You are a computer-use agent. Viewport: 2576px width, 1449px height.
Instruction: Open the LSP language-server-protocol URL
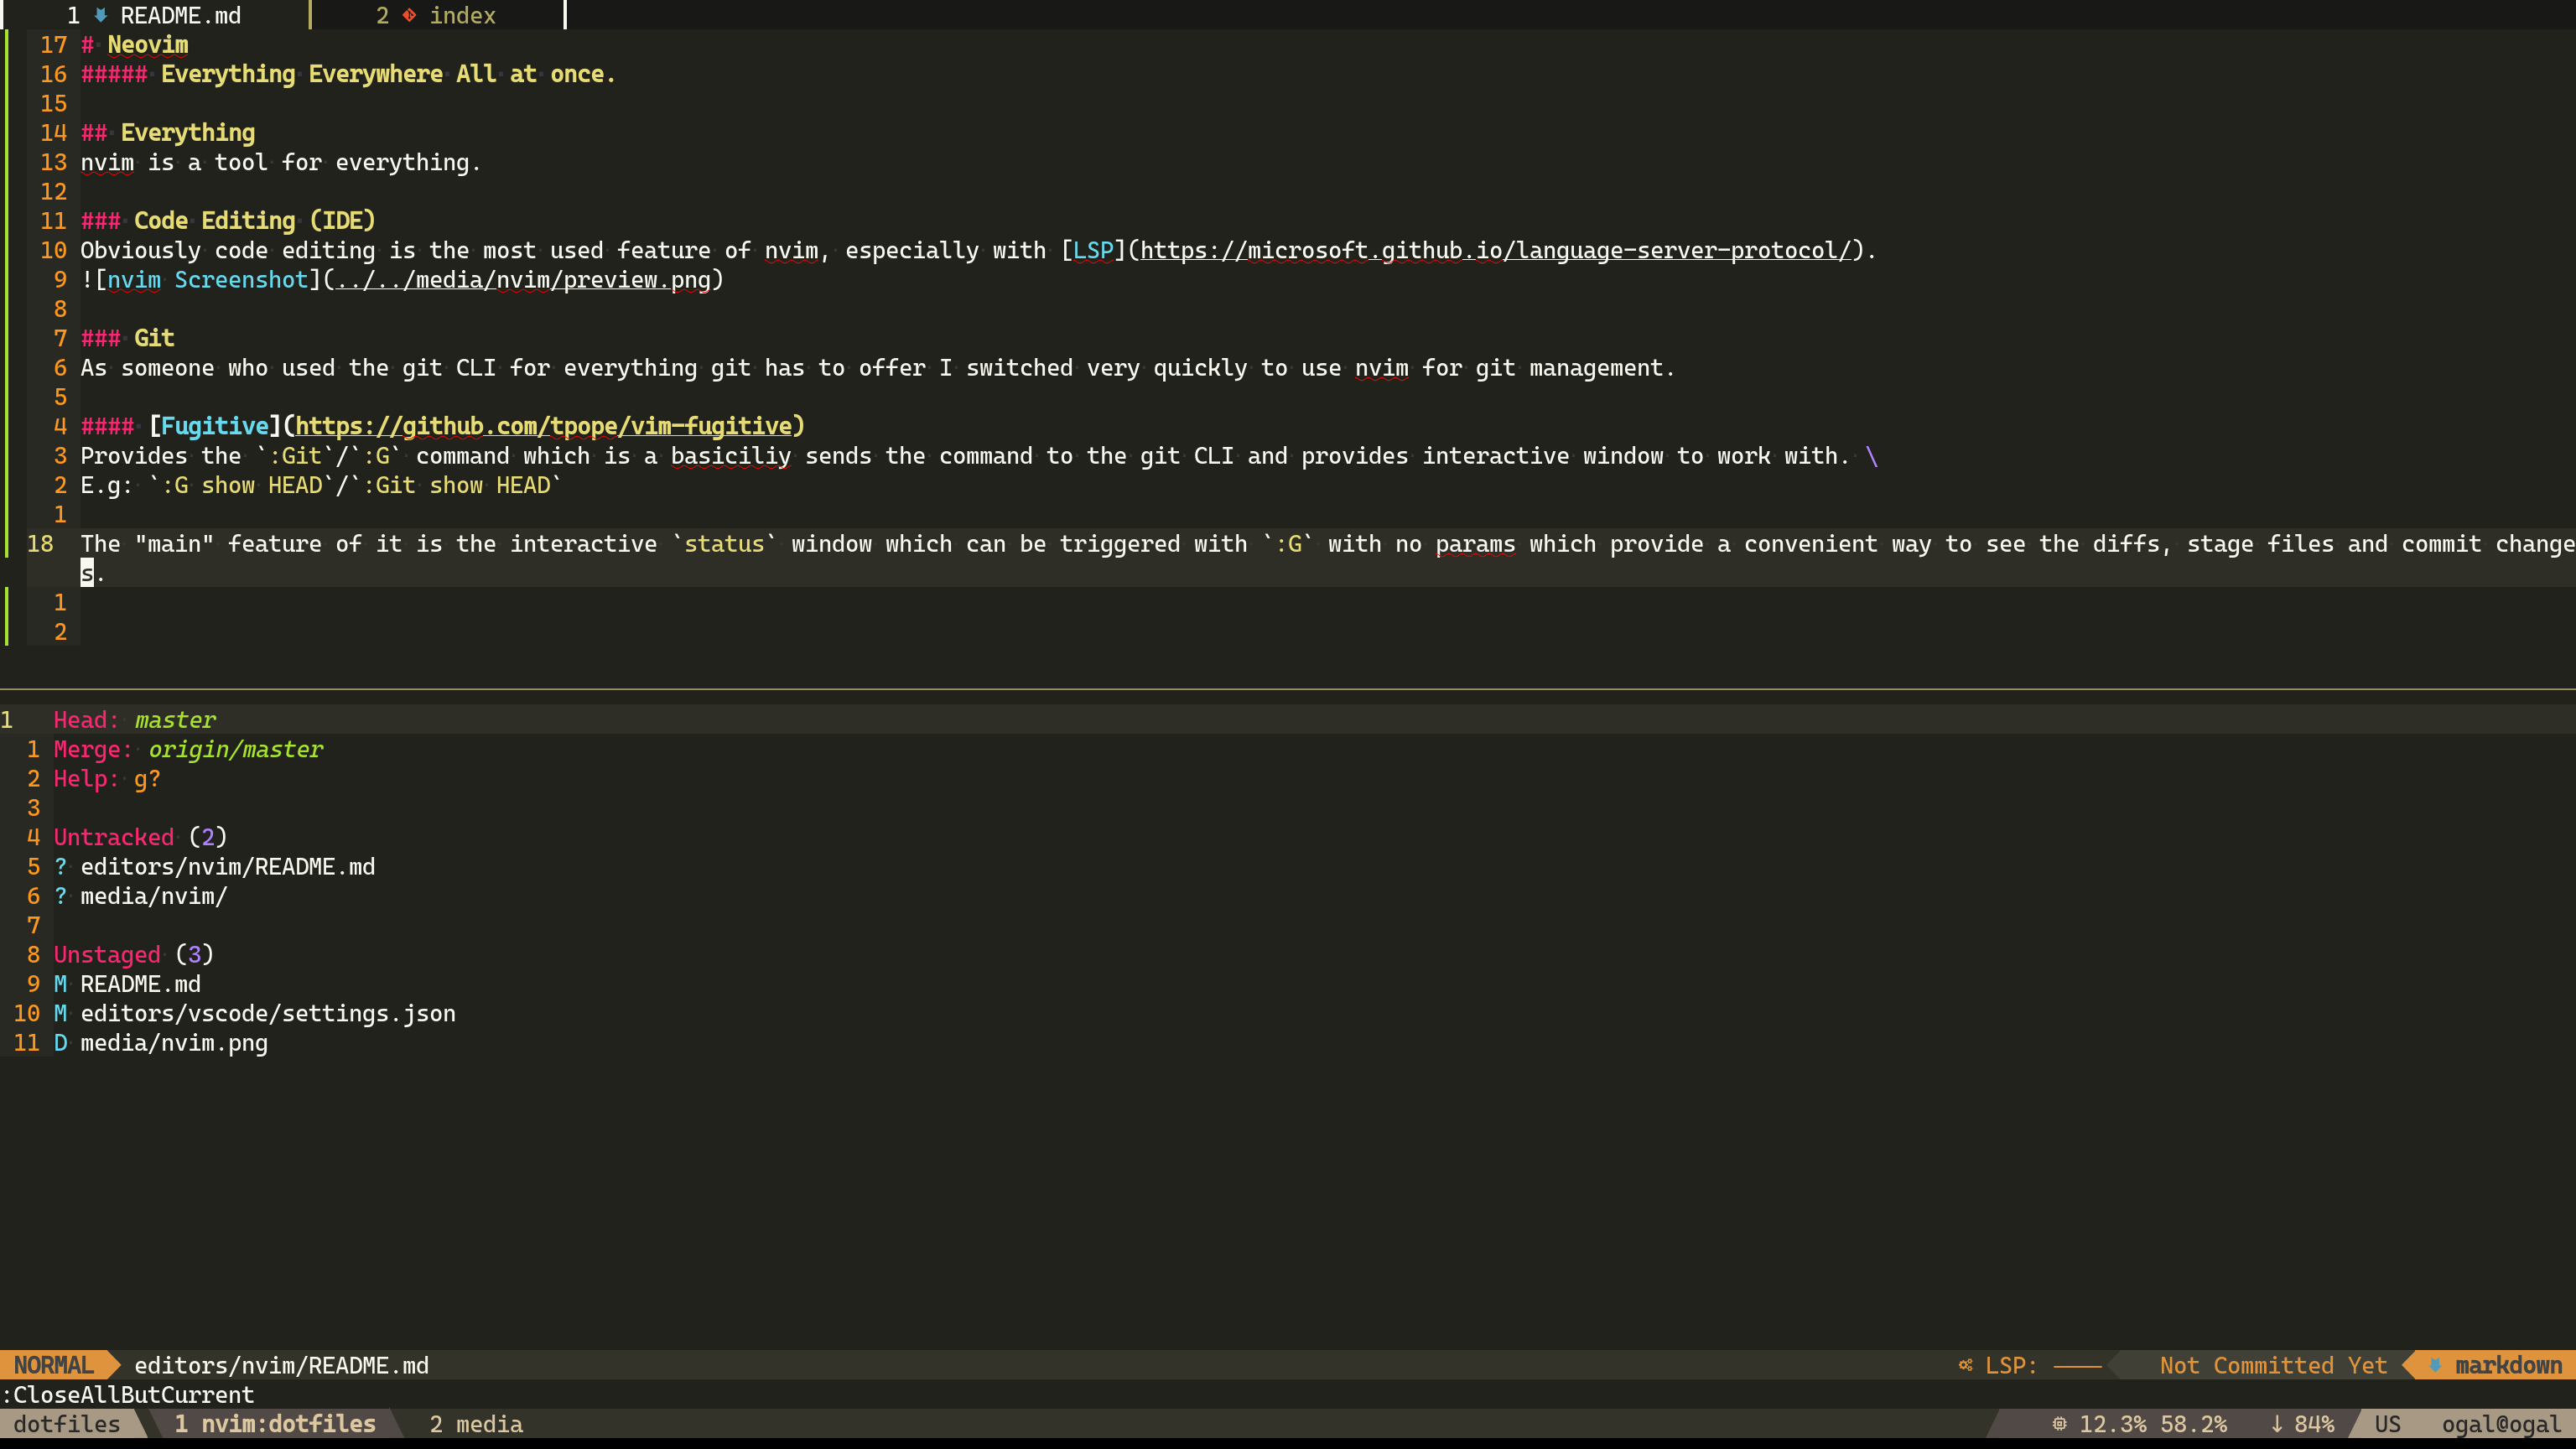click(1496, 250)
